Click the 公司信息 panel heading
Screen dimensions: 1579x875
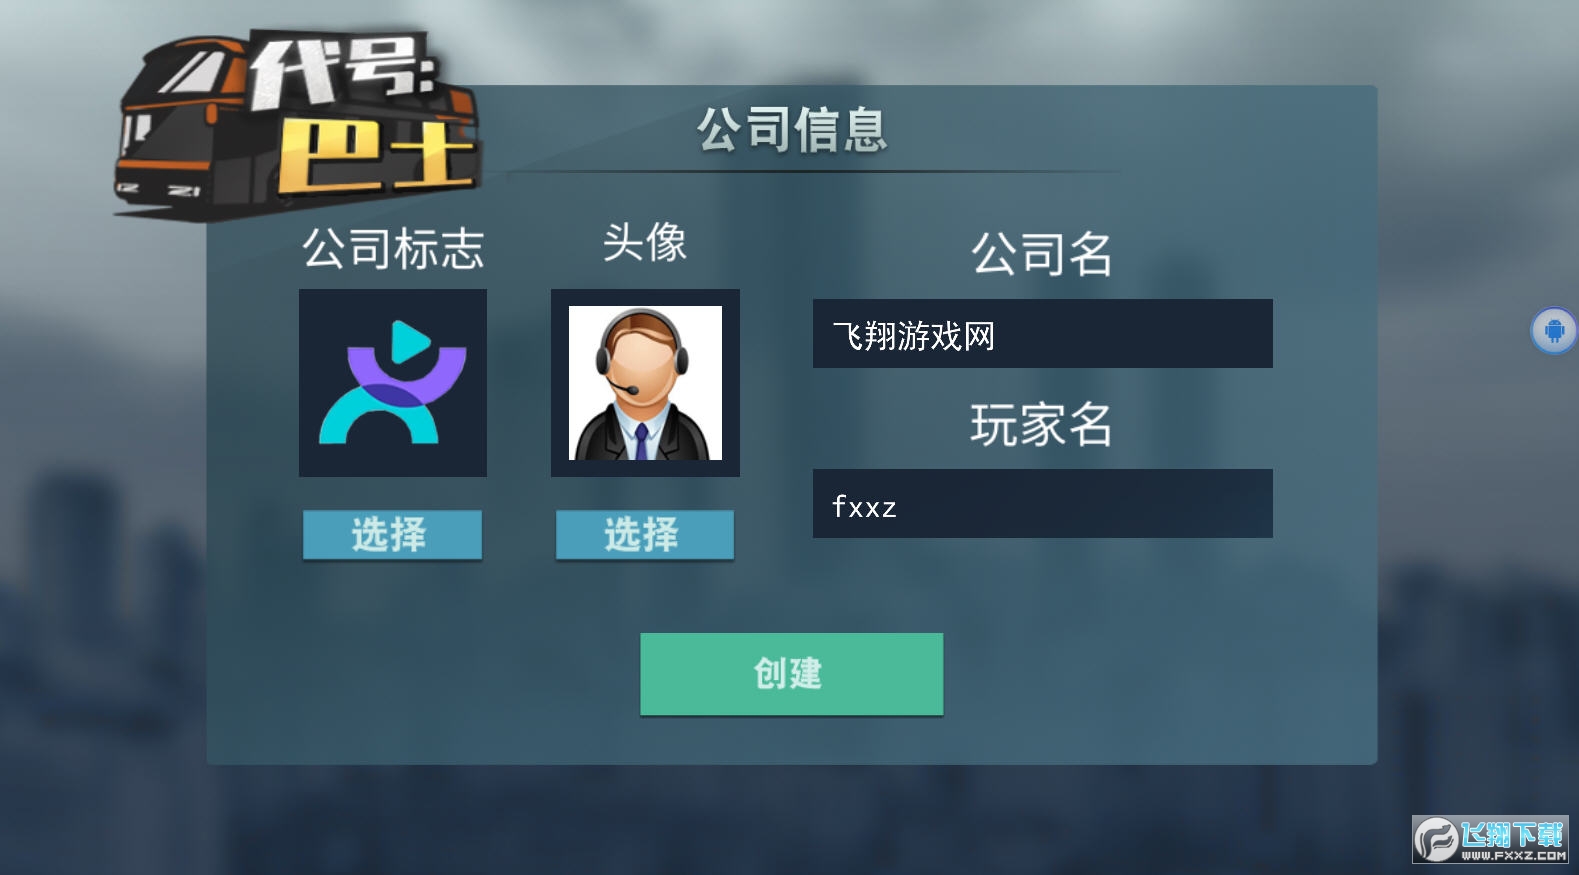coord(792,130)
